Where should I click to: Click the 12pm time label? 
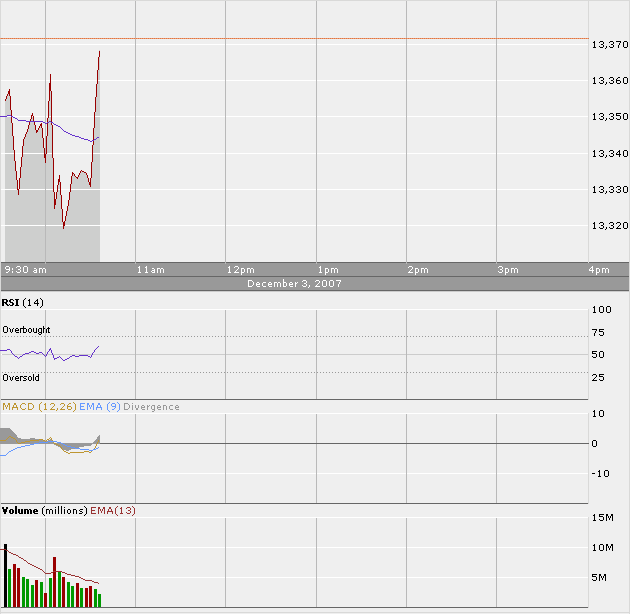[240, 270]
